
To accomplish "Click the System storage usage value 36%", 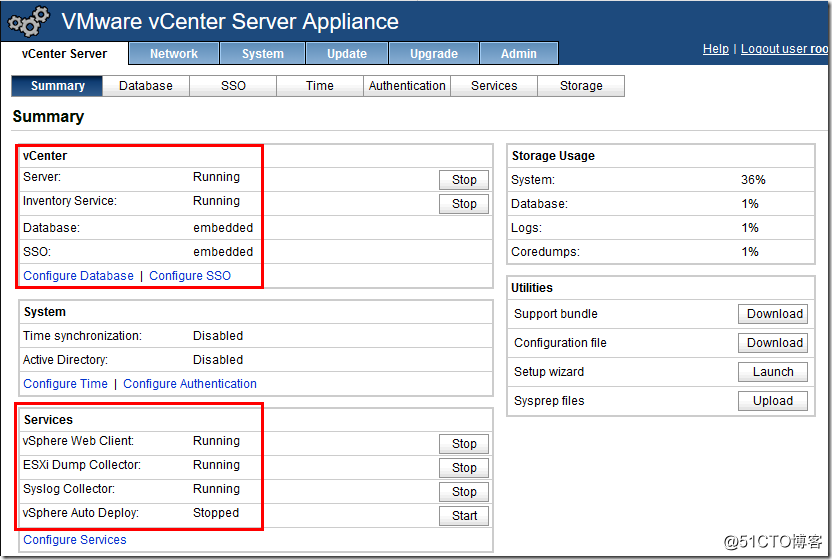I will click(753, 180).
